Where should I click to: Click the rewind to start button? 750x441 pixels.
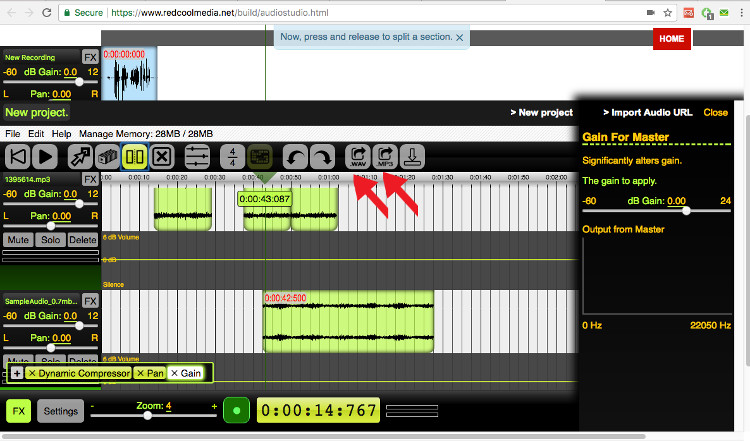point(18,155)
